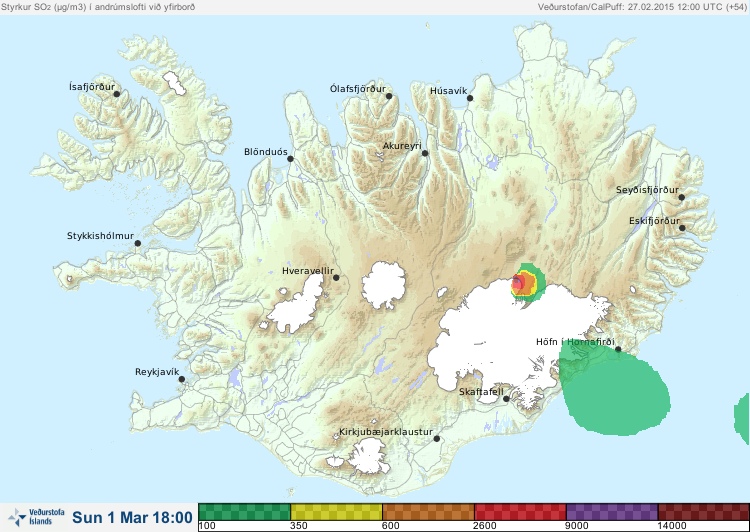Select the Reykjavík city label
This screenshot has width=750, height=532.
click(x=157, y=372)
